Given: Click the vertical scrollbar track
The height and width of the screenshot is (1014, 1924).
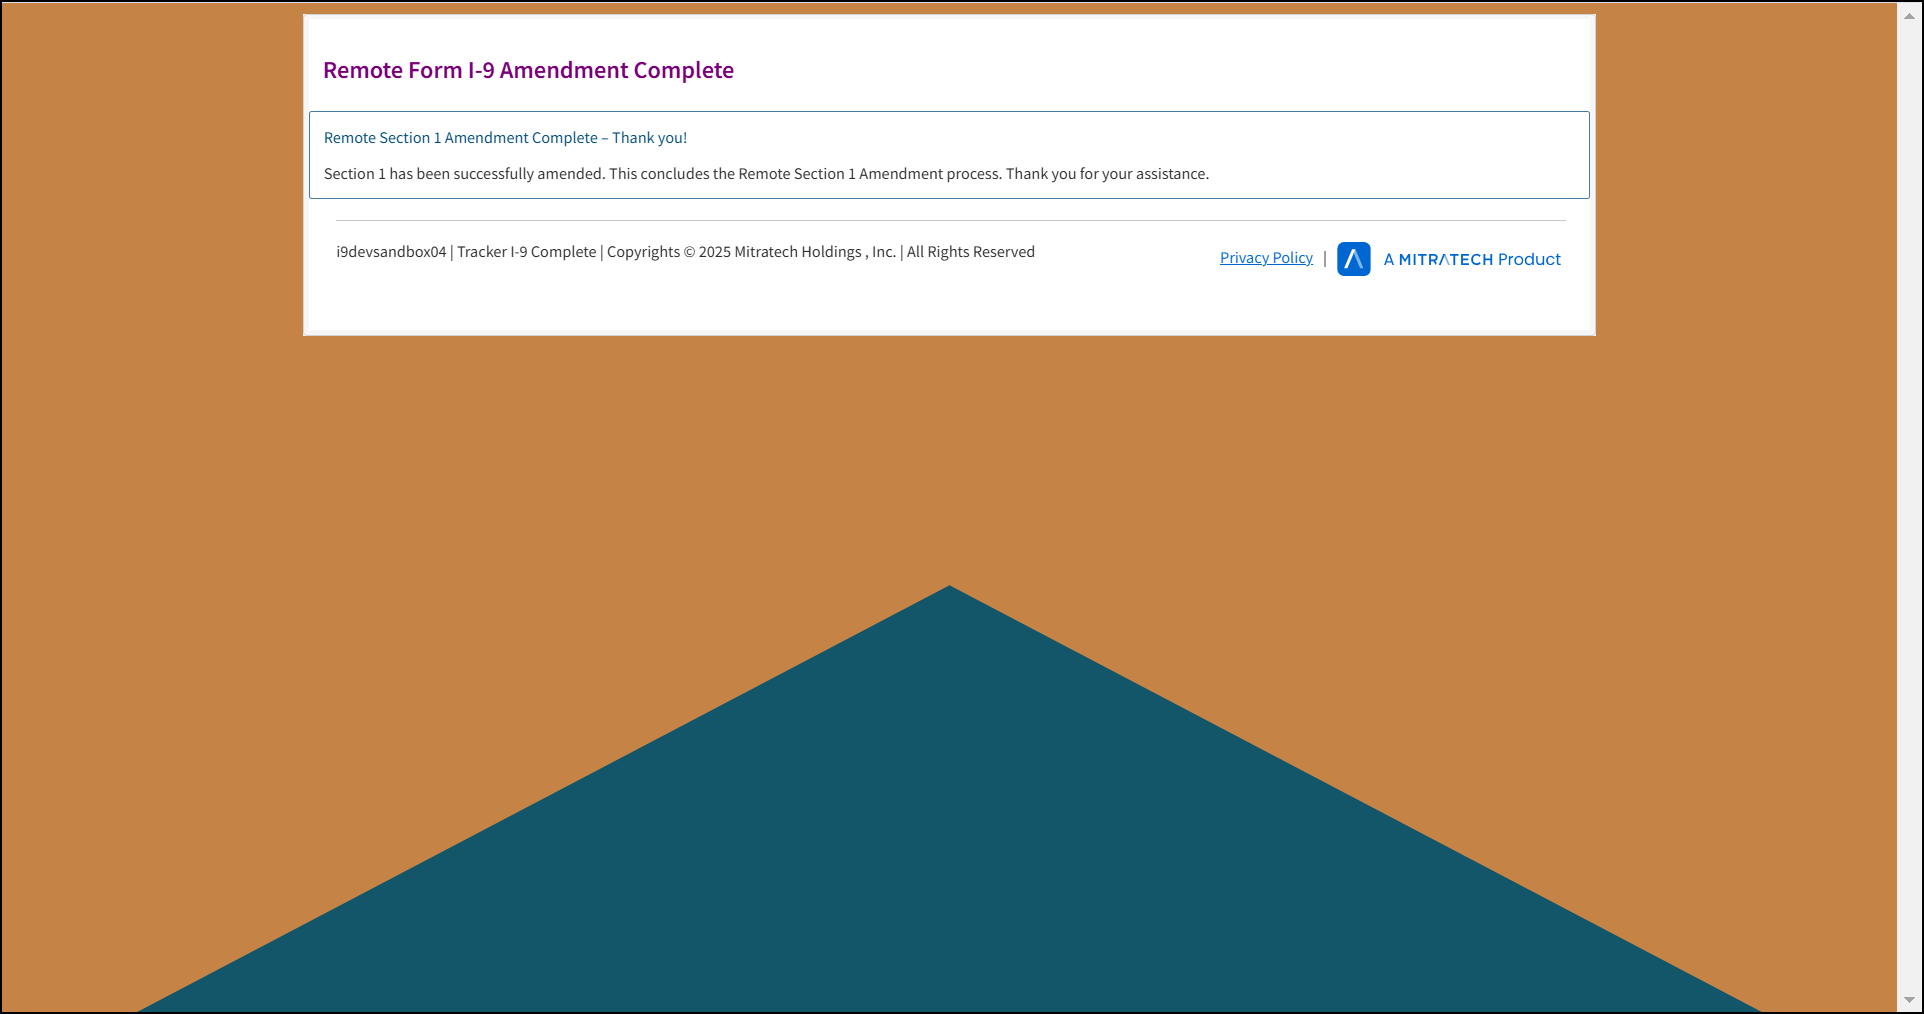Looking at the screenshot, I should (x=1909, y=500).
